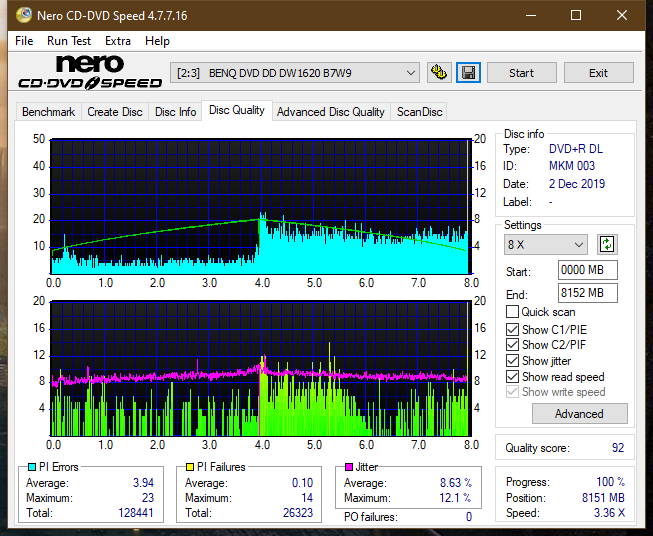Uncheck Show C1/PIE

(x=512, y=329)
